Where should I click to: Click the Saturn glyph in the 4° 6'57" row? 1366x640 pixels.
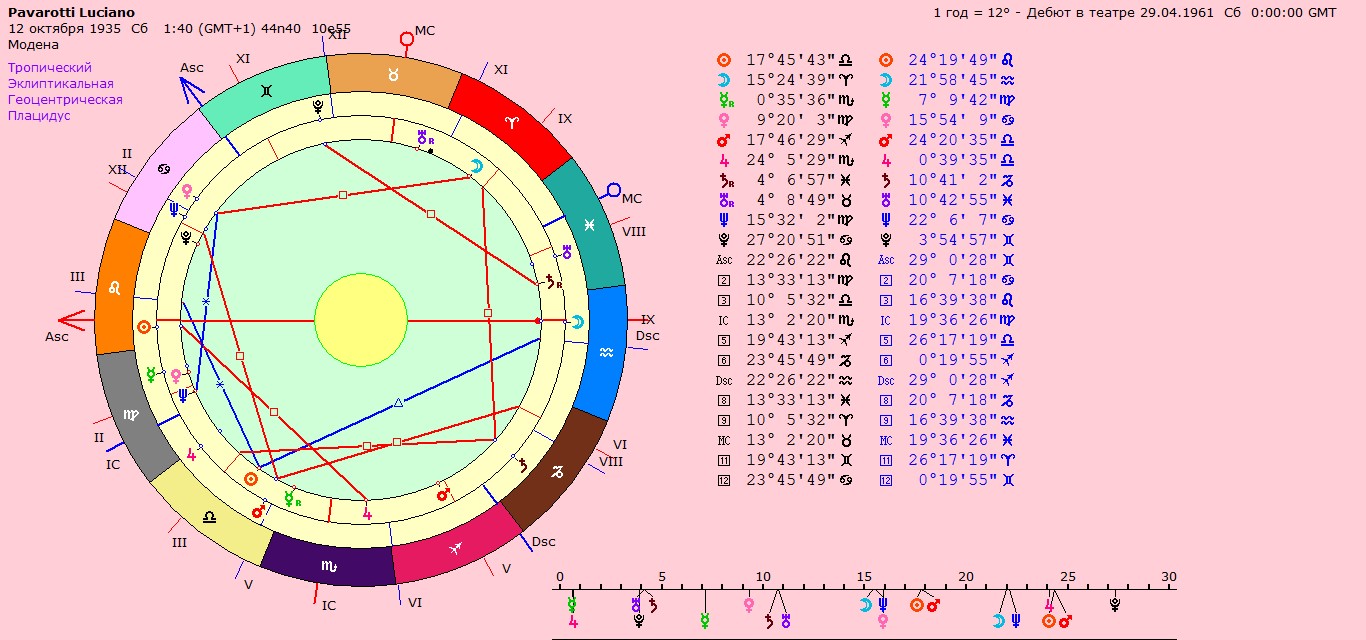tap(726, 180)
